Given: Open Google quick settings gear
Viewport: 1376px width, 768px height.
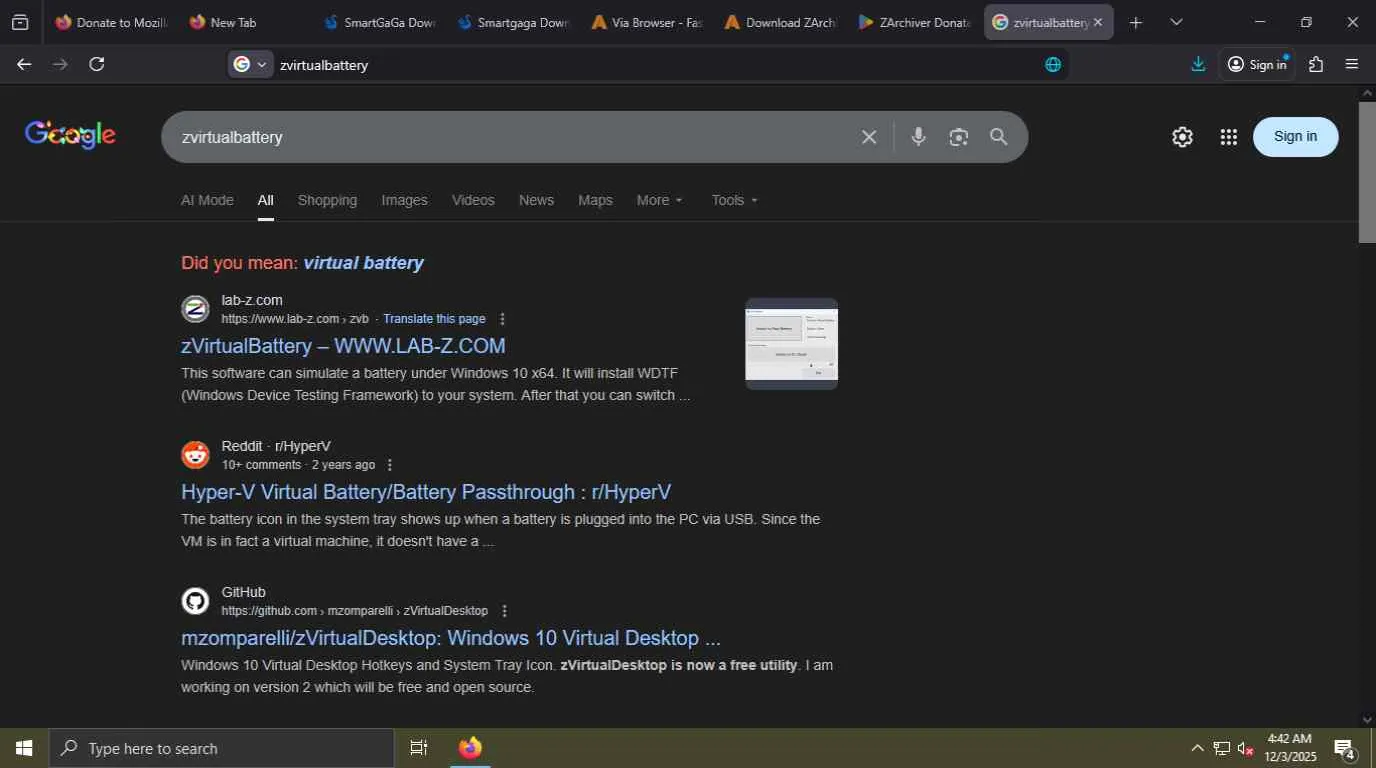Looking at the screenshot, I should 1182,137.
